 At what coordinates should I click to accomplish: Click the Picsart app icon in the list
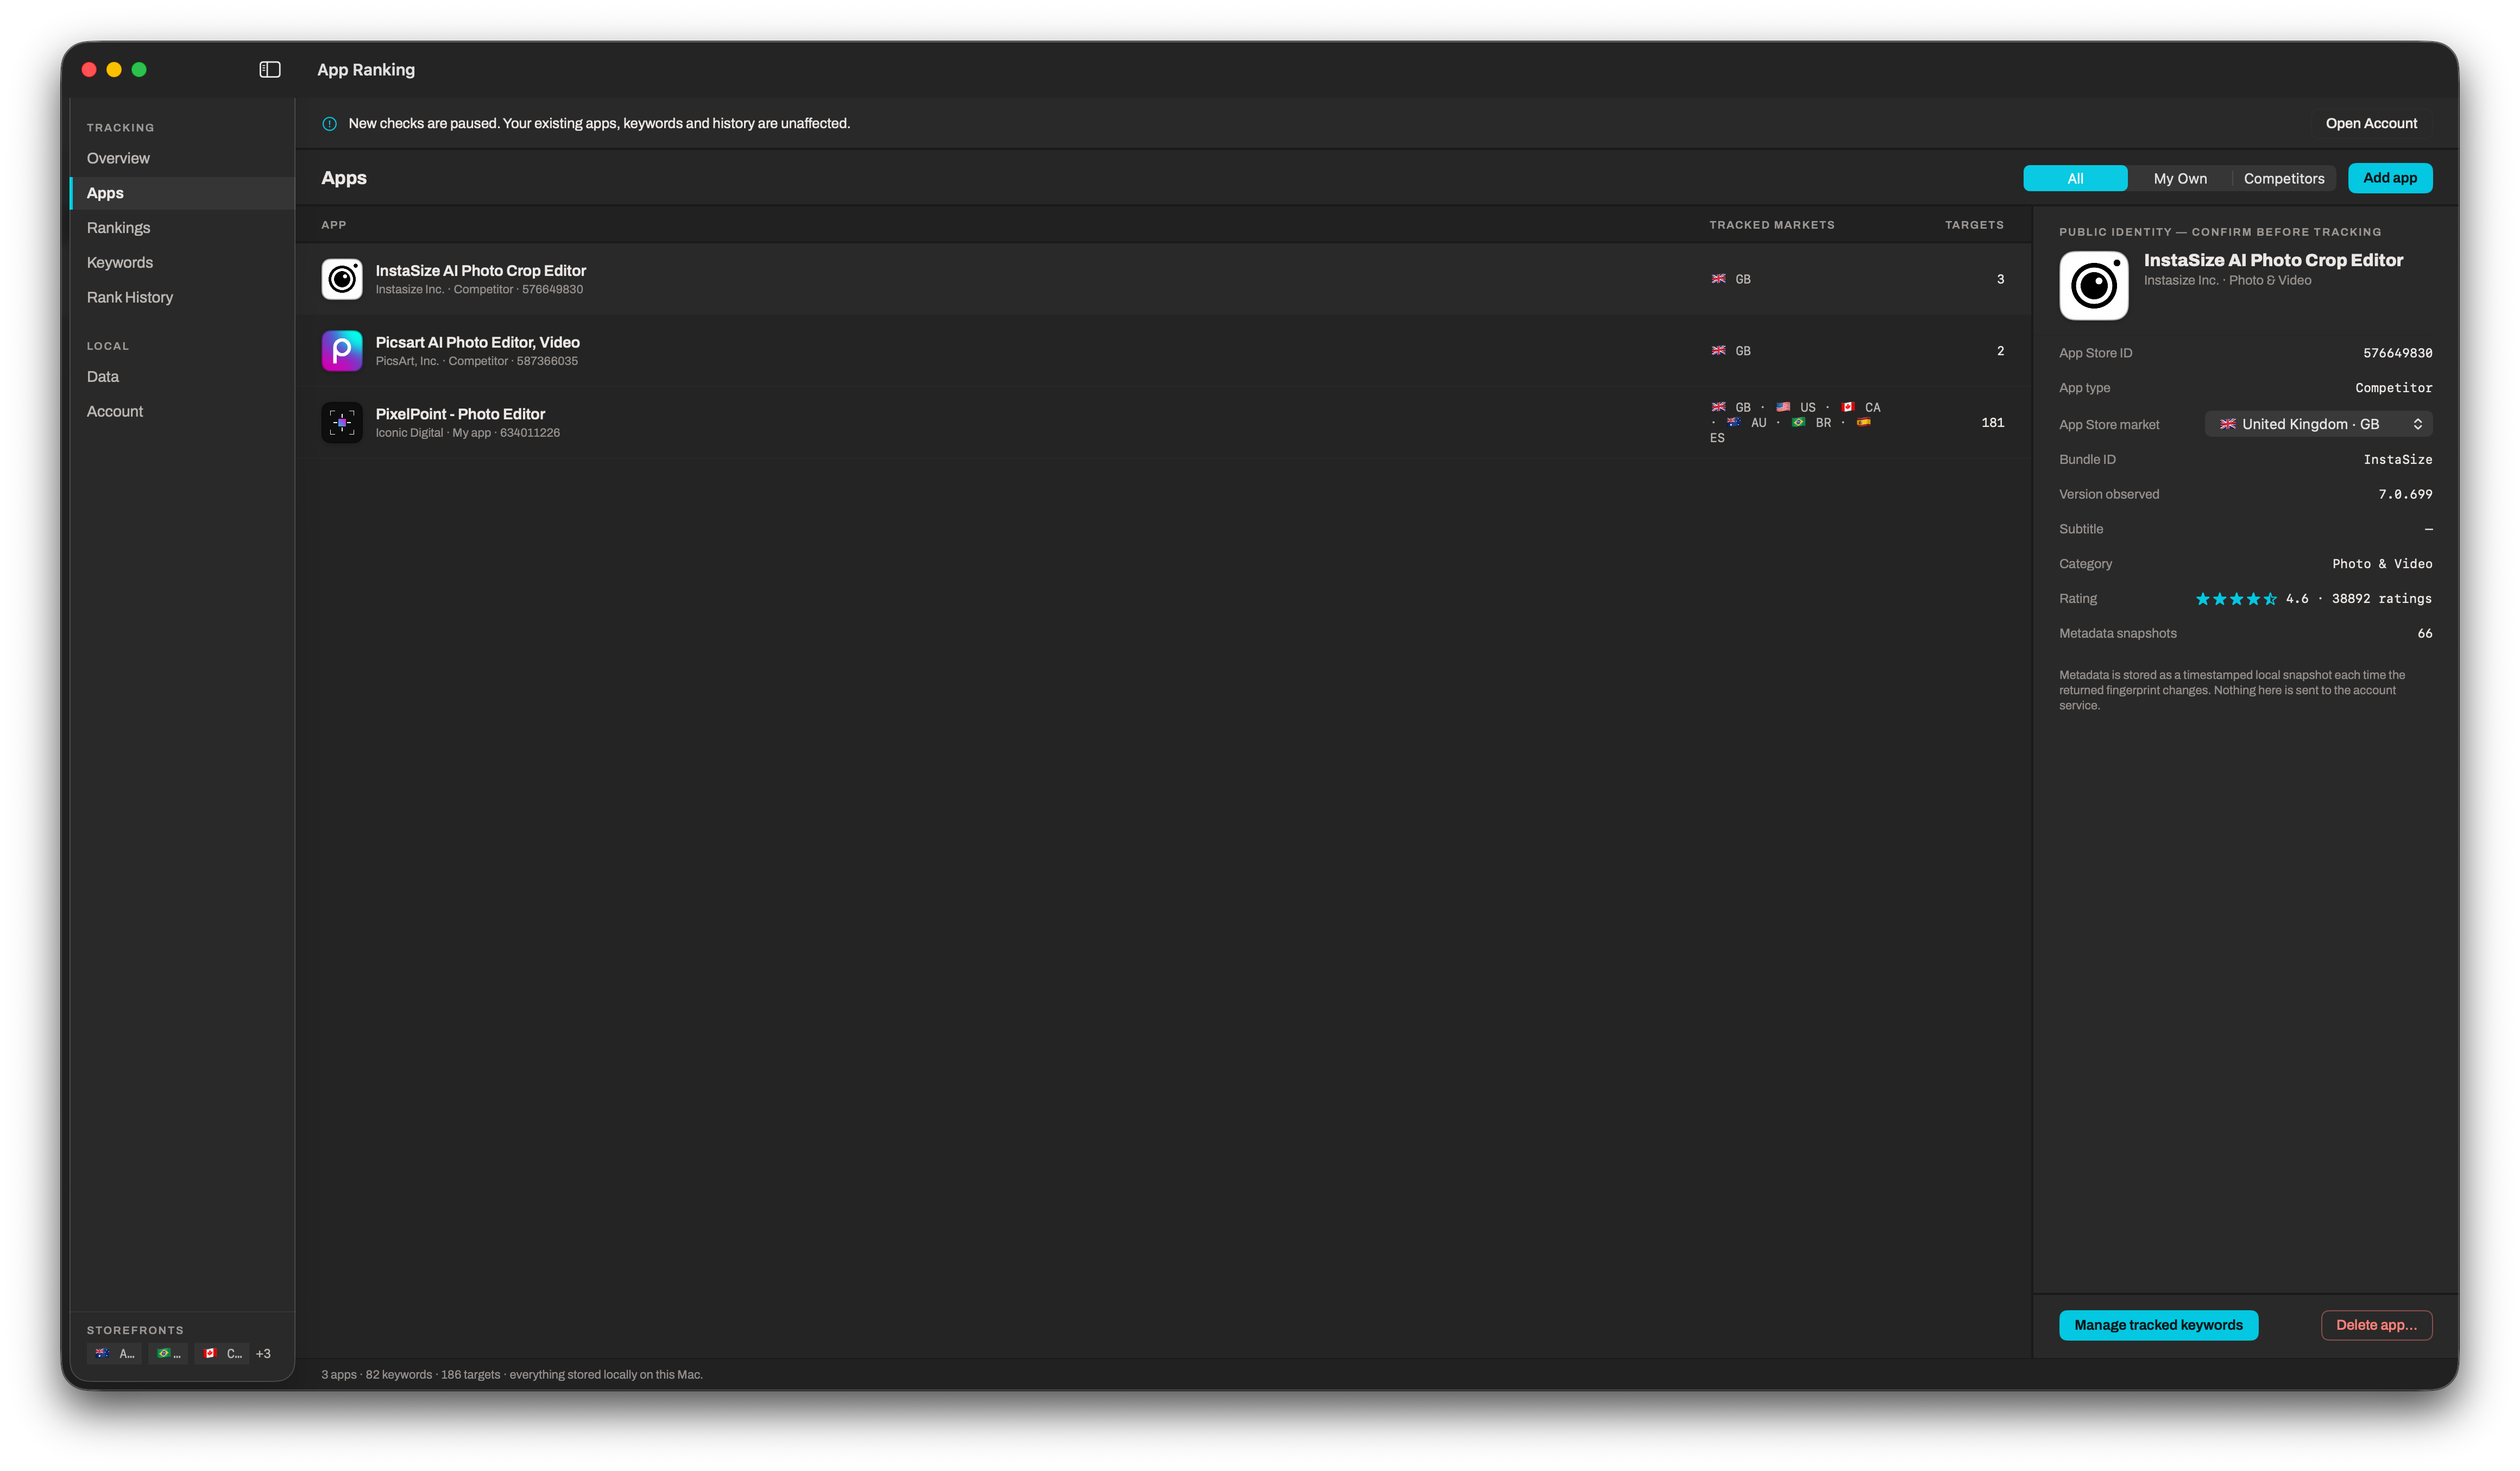(x=342, y=351)
